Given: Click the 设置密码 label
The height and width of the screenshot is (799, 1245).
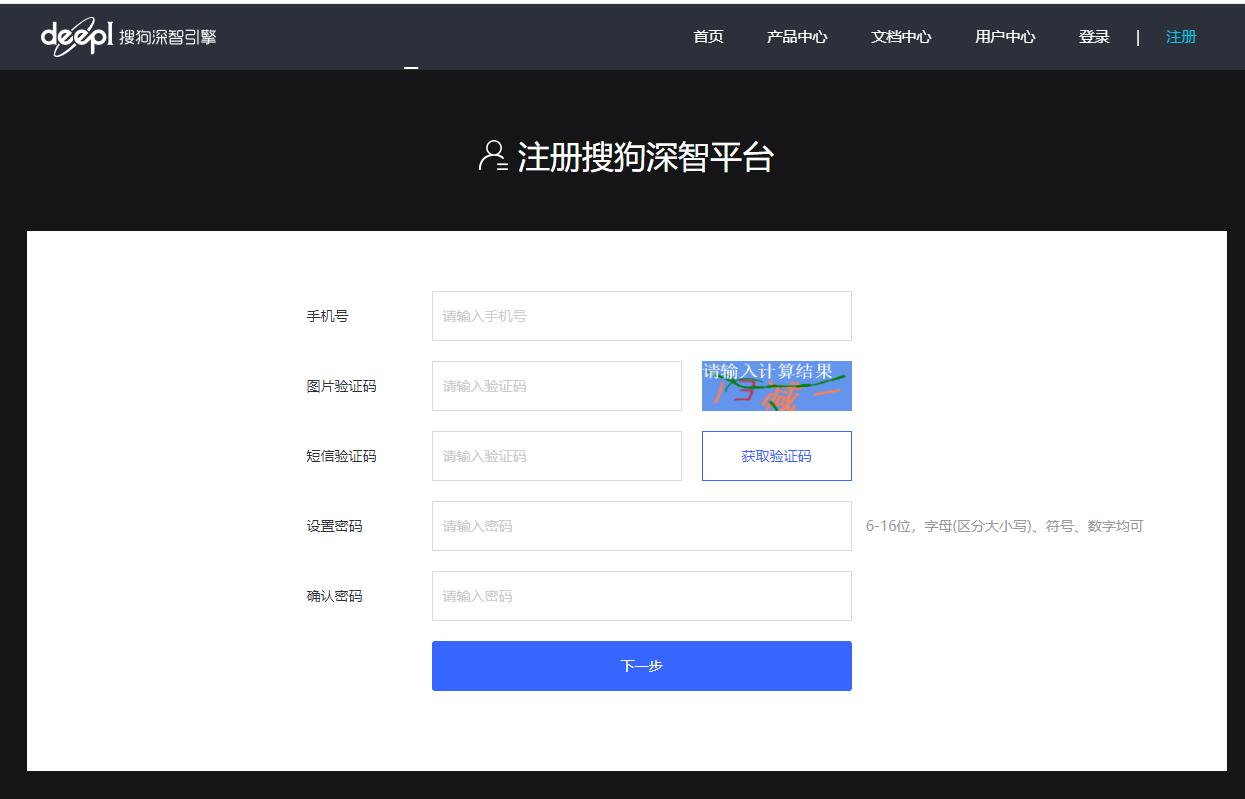Looking at the screenshot, I should click(334, 526).
